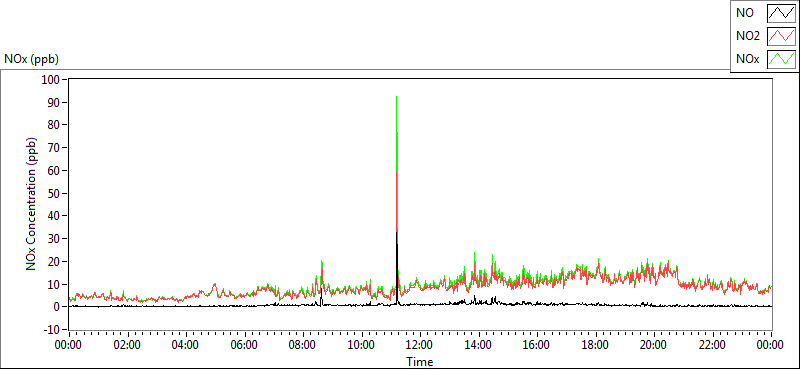Click the 20 value on the y-axis
The height and width of the screenshot is (369, 800).
click(x=55, y=261)
